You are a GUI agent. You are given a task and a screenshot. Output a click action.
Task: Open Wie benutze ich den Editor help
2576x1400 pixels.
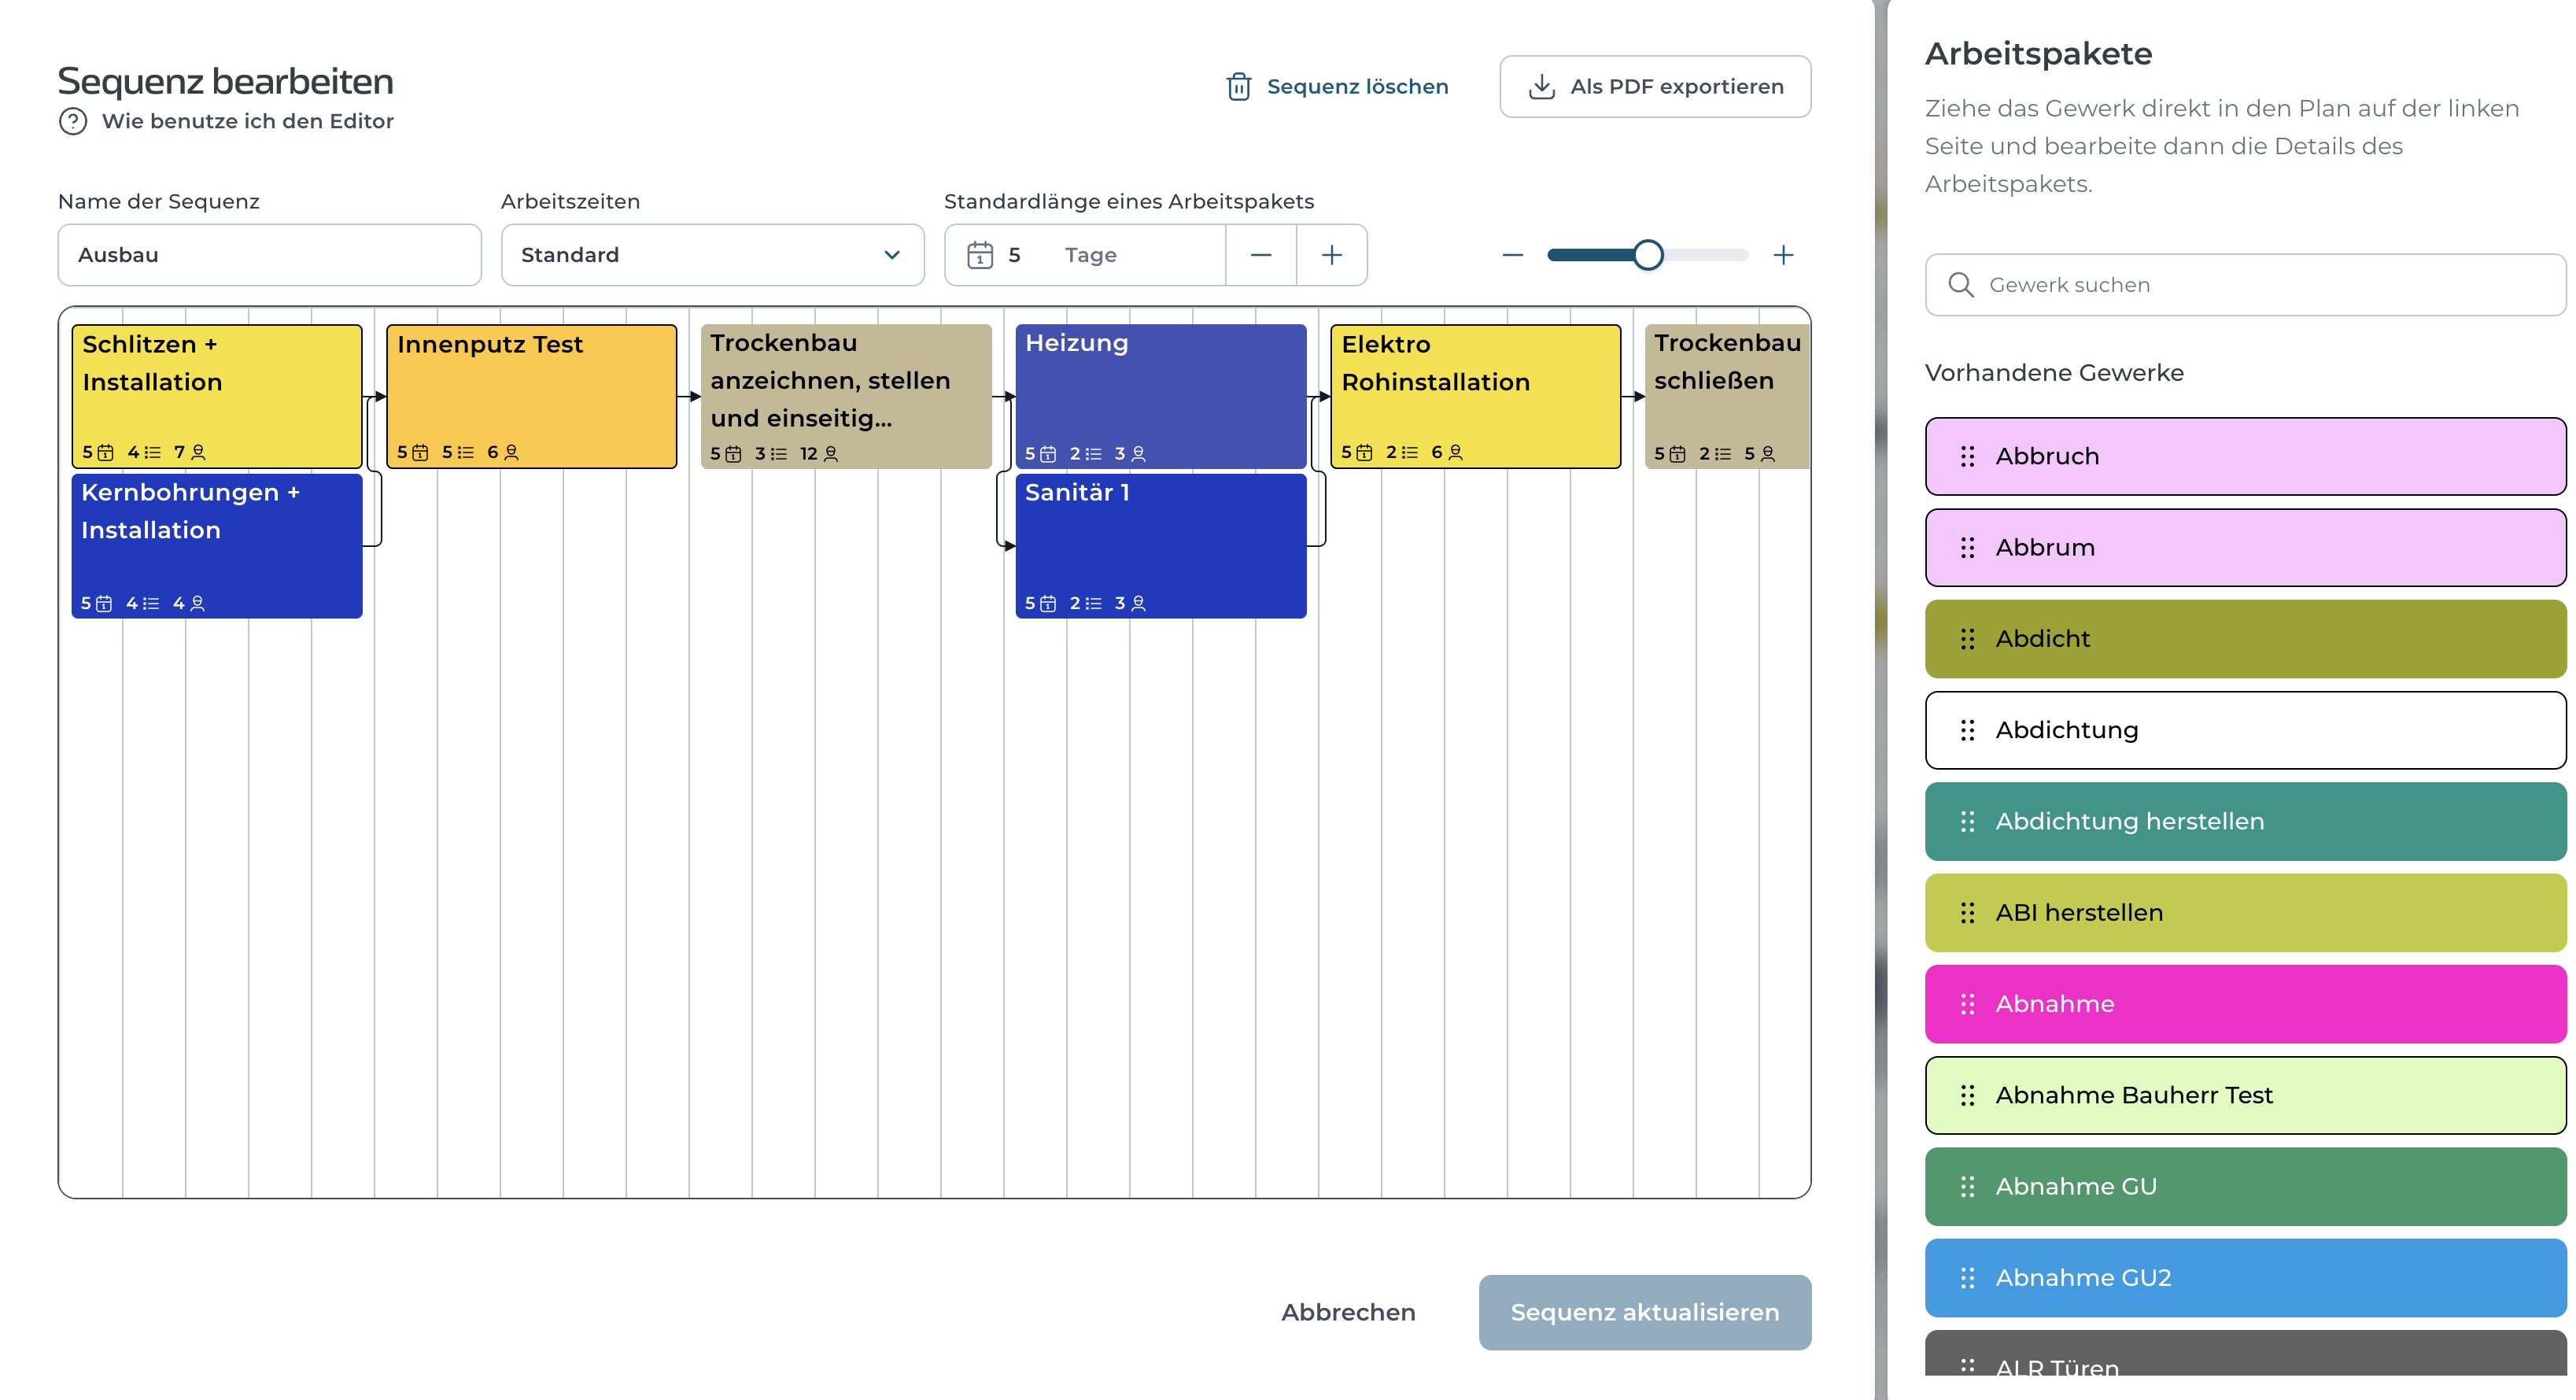click(x=226, y=121)
